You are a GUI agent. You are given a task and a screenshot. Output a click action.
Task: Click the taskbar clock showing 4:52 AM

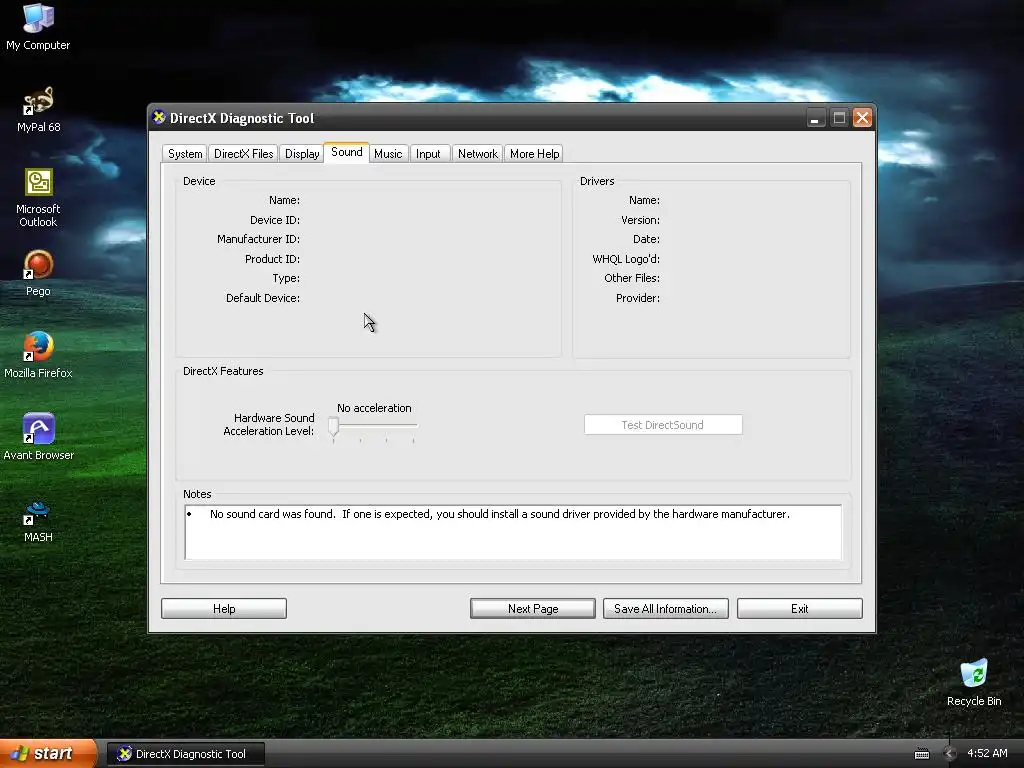click(x=987, y=753)
